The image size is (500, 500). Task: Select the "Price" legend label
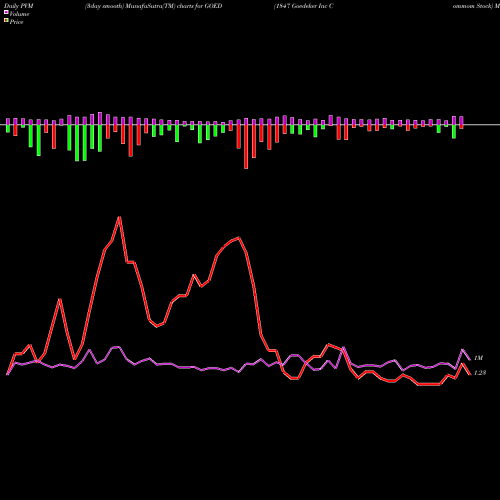16,22
